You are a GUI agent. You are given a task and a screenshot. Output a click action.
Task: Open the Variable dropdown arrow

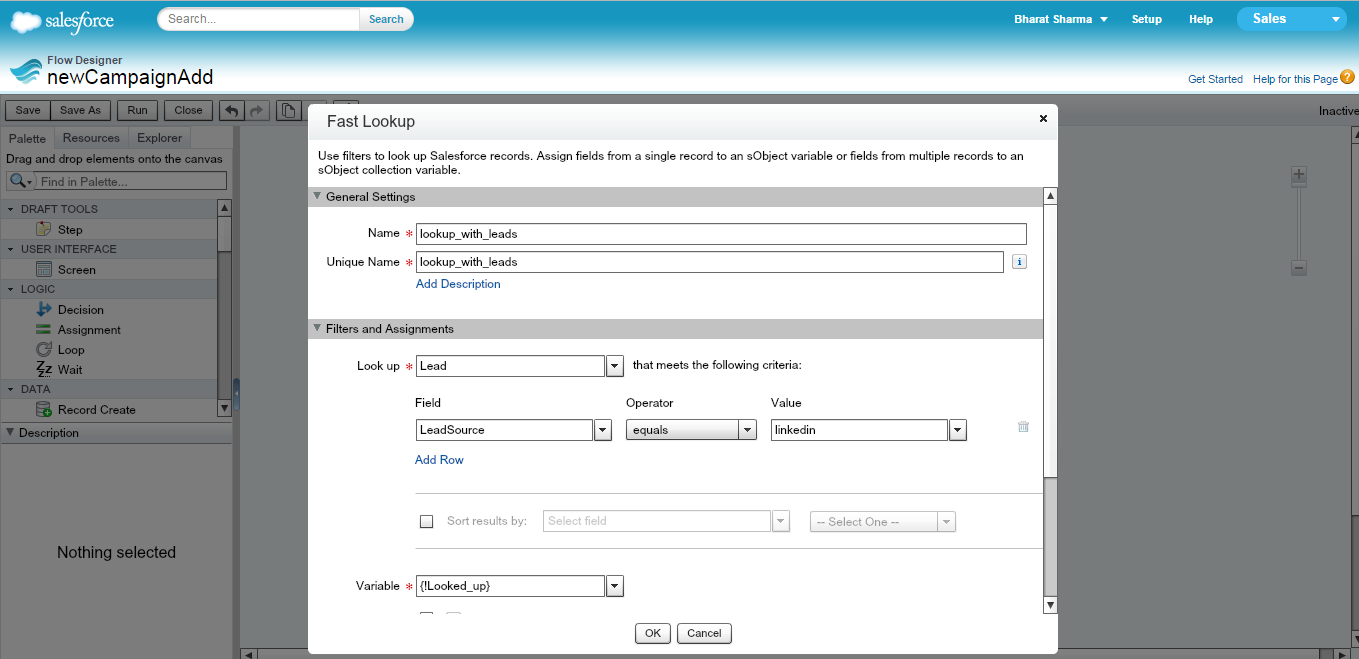615,586
